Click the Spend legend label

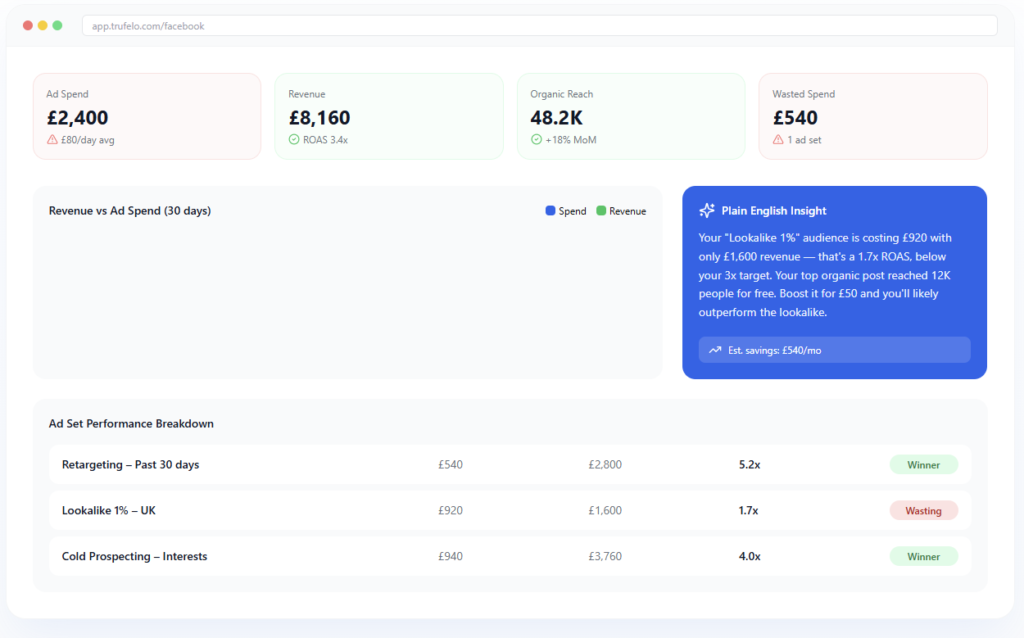coord(572,211)
